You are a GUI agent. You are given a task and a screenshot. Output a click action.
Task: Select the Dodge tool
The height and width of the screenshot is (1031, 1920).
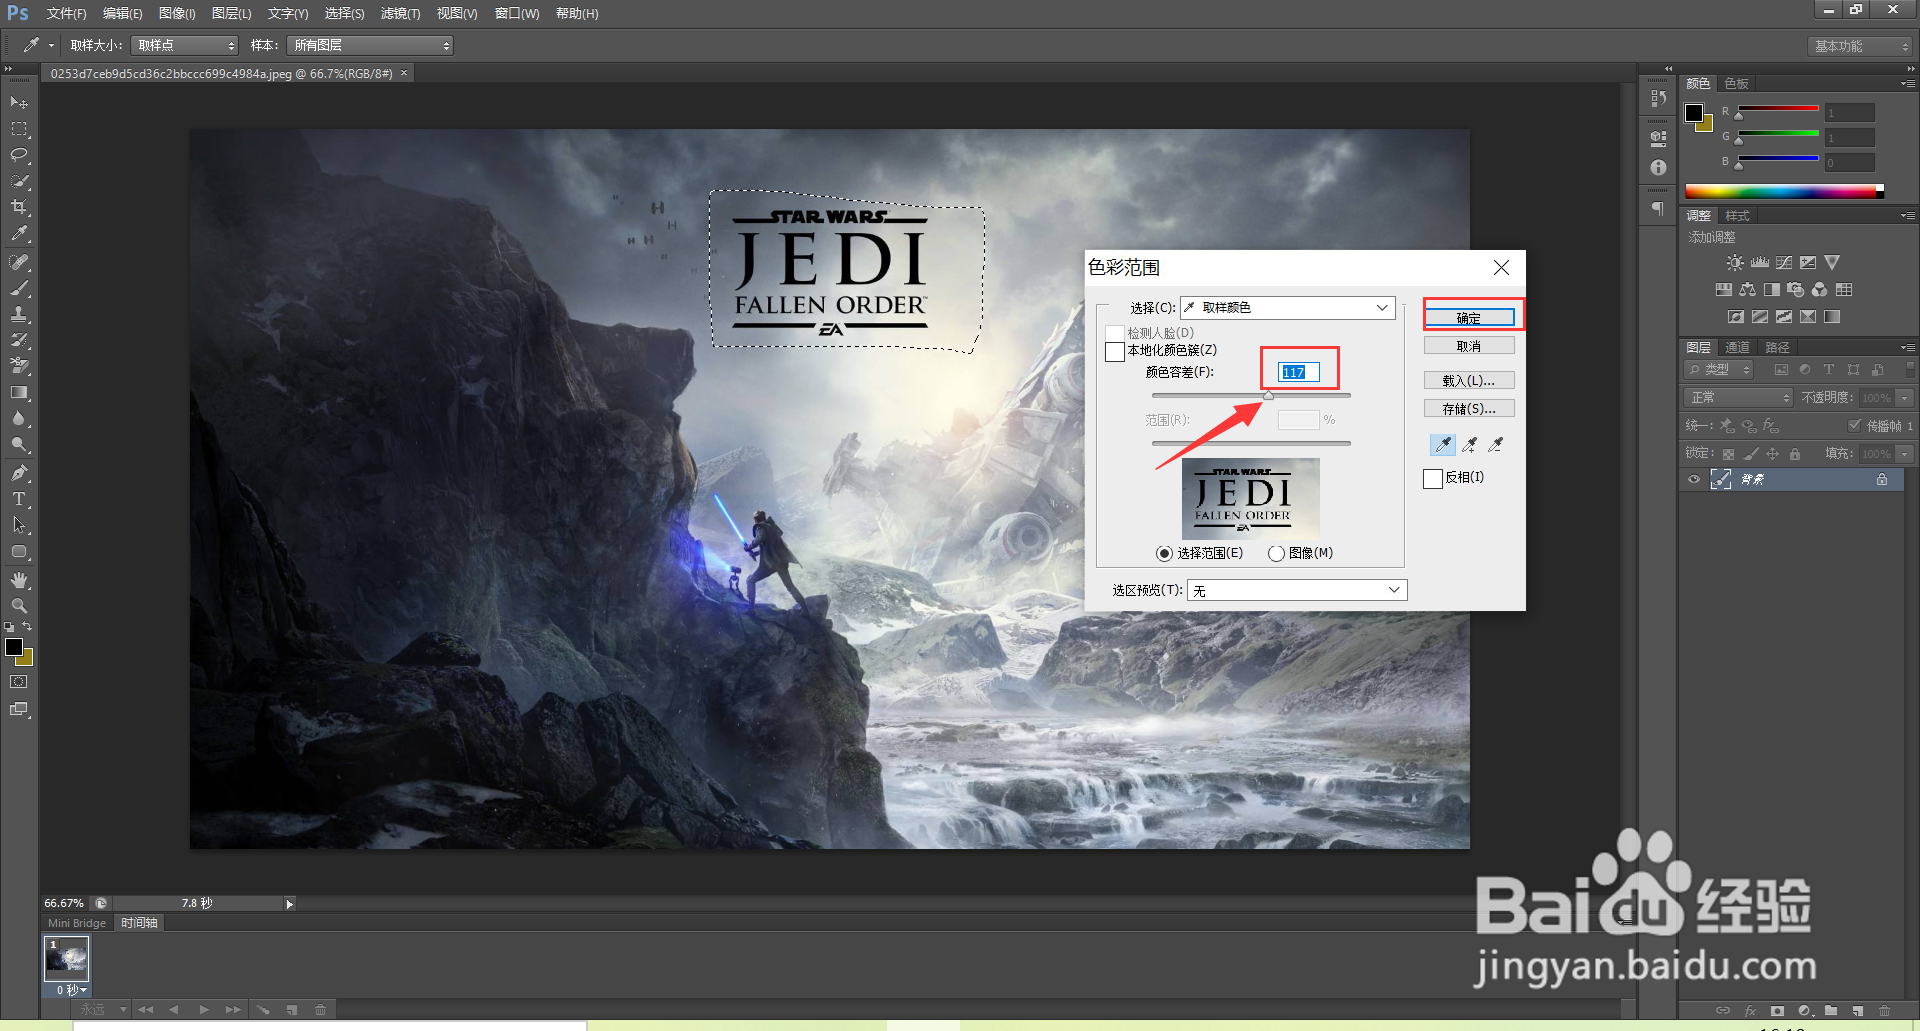19,445
